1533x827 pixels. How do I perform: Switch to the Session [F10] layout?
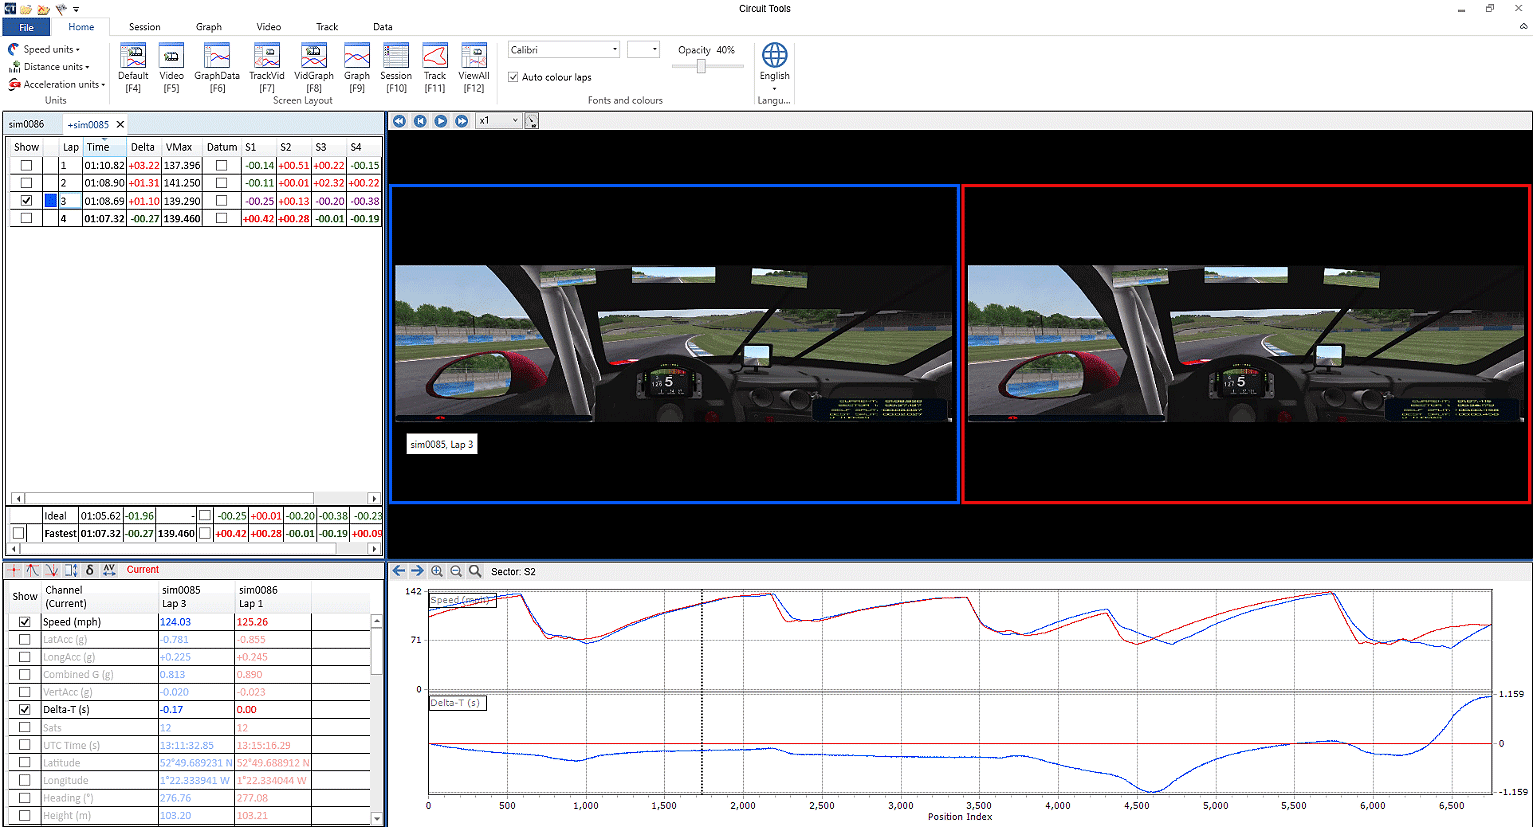396,68
